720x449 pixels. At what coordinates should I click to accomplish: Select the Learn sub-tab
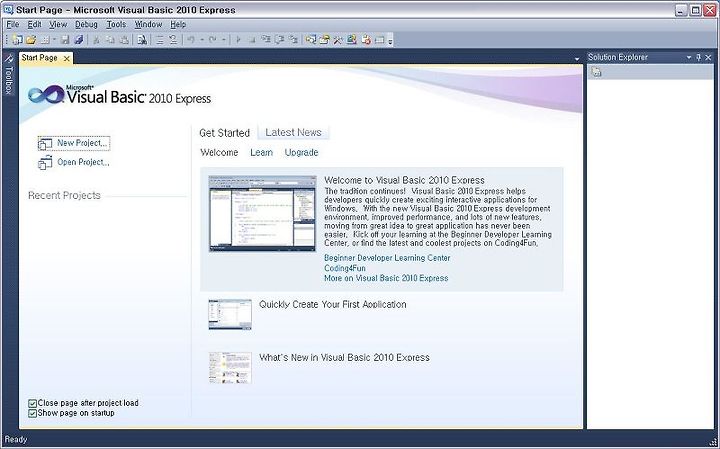click(x=261, y=152)
